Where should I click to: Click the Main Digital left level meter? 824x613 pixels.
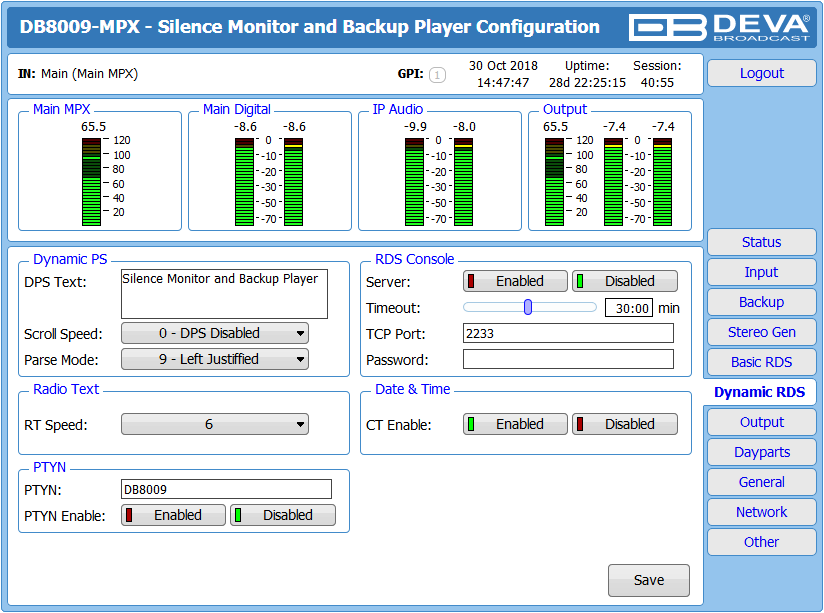pos(244,182)
